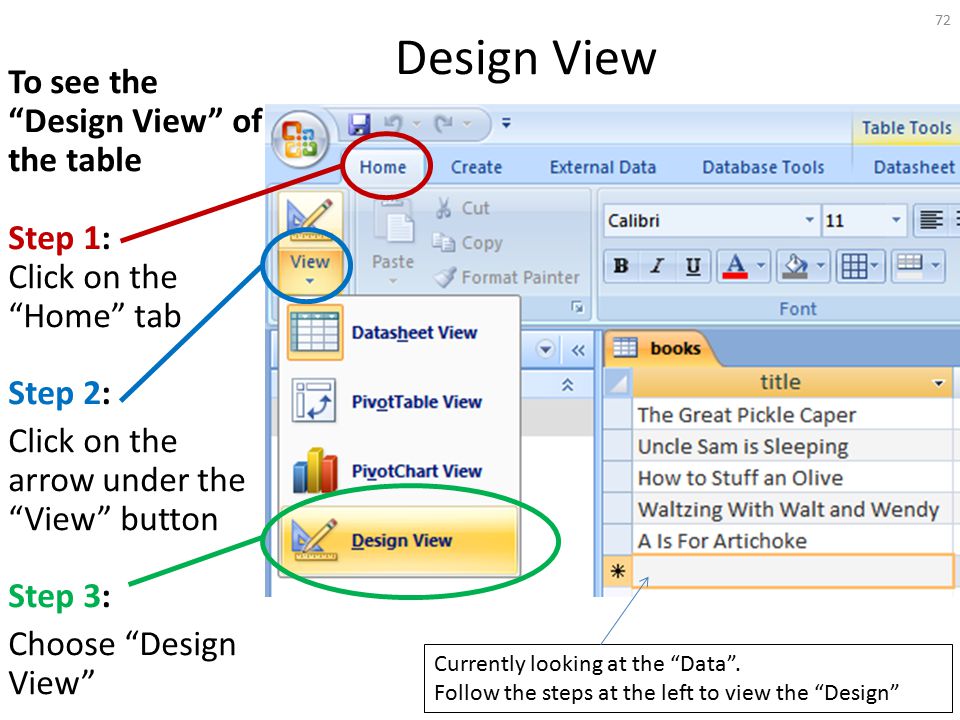Screen dimensions: 960x720
Task: Switch to Database Tools tab
Action: (x=763, y=167)
